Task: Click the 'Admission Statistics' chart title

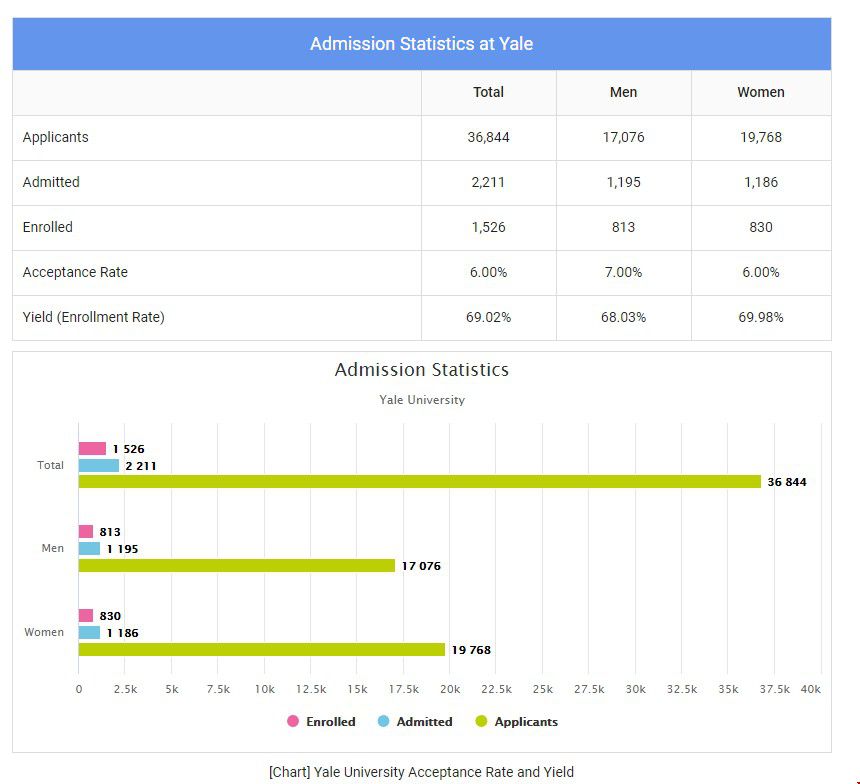Action: coord(422,370)
